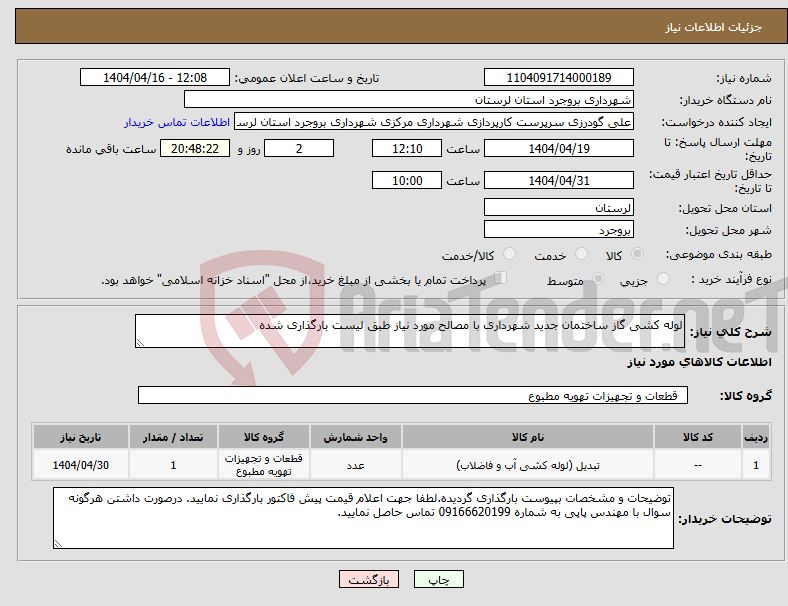Select the جزیی purchase type radio
The height and width of the screenshot is (606, 788).
tap(663, 279)
